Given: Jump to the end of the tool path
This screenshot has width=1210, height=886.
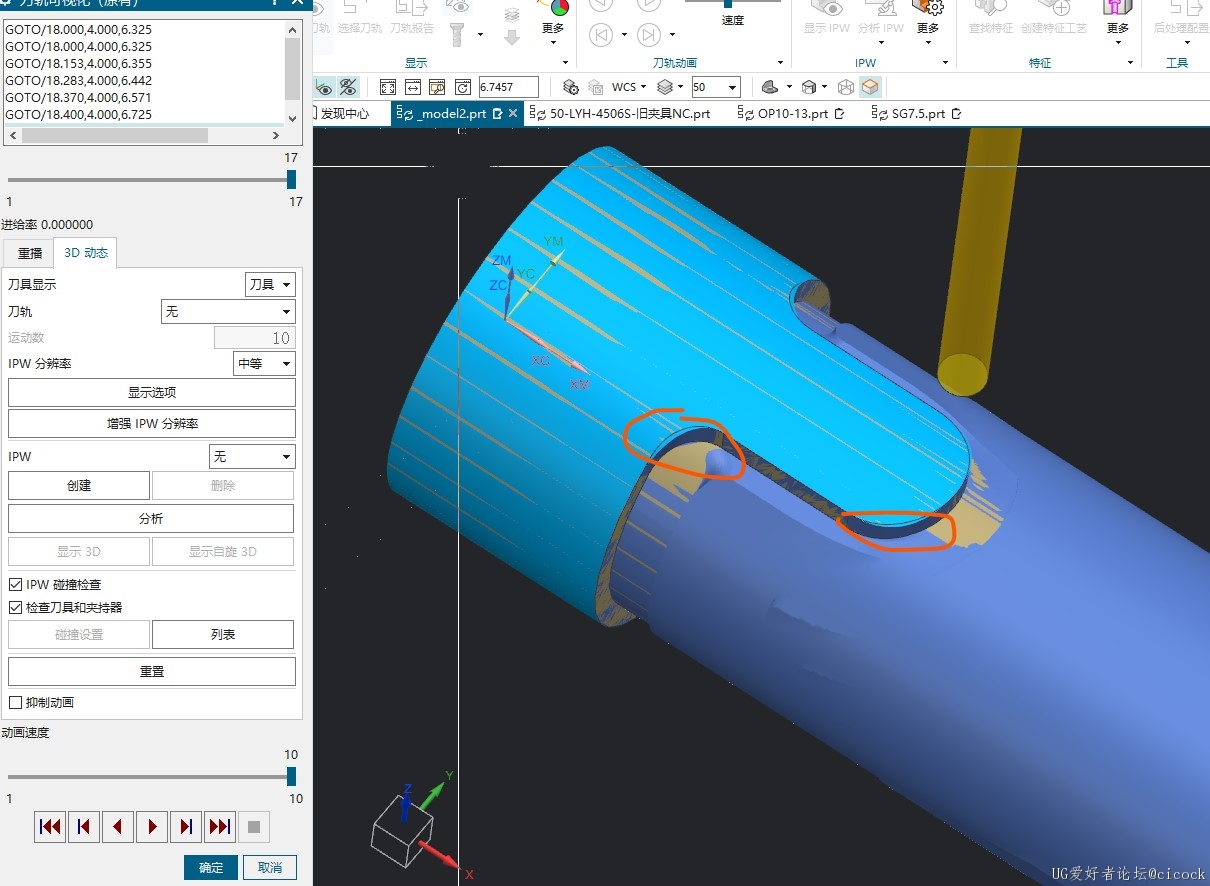Looking at the screenshot, I should point(220,827).
